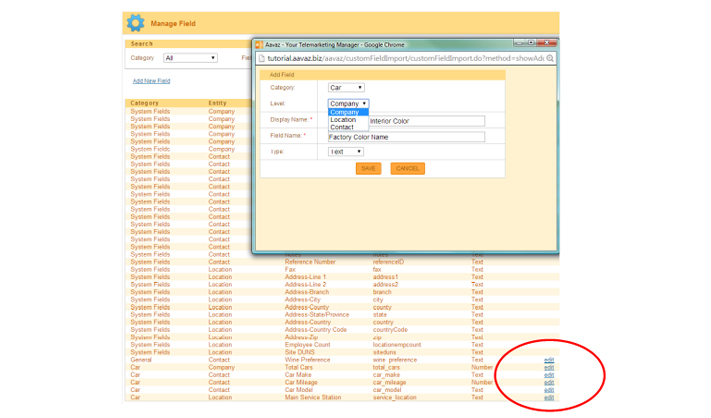Click the Address-Line 2 cell

pos(305,285)
